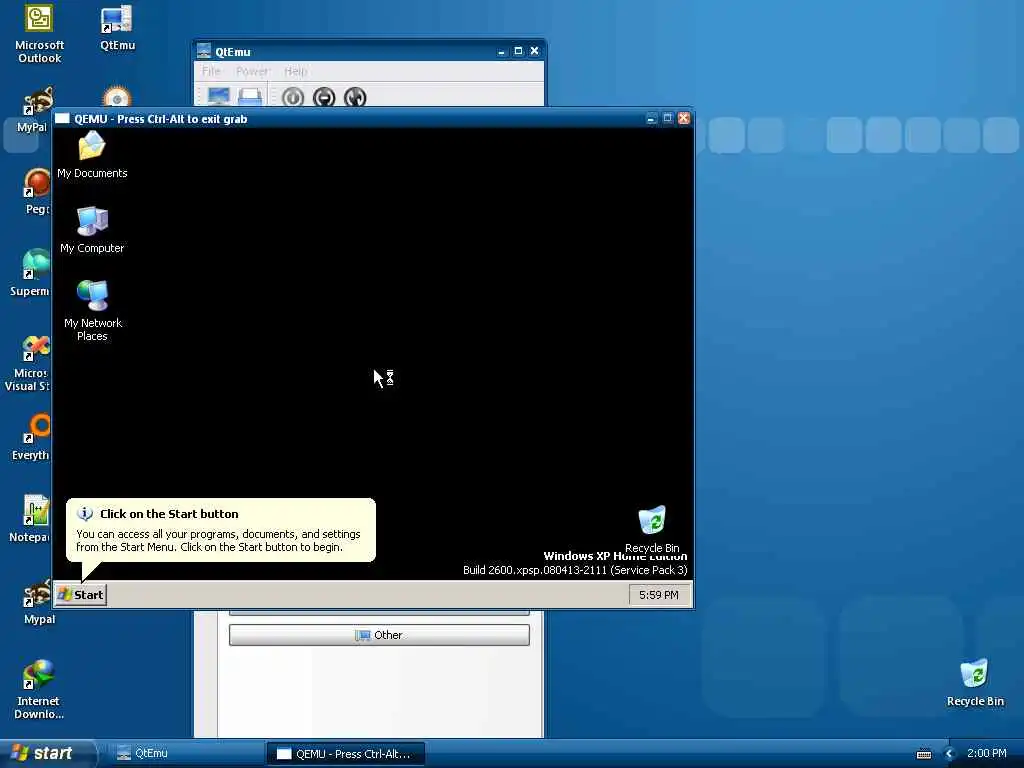Open My Documents in the QEMU guest
1024x768 pixels.
[92, 155]
